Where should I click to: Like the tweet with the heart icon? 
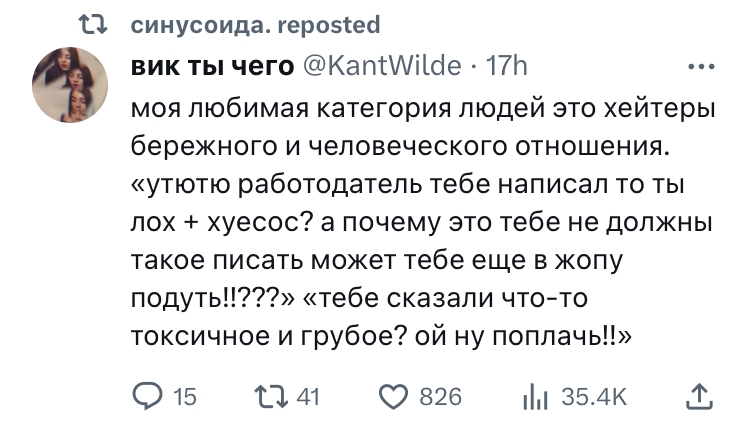pos(393,398)
